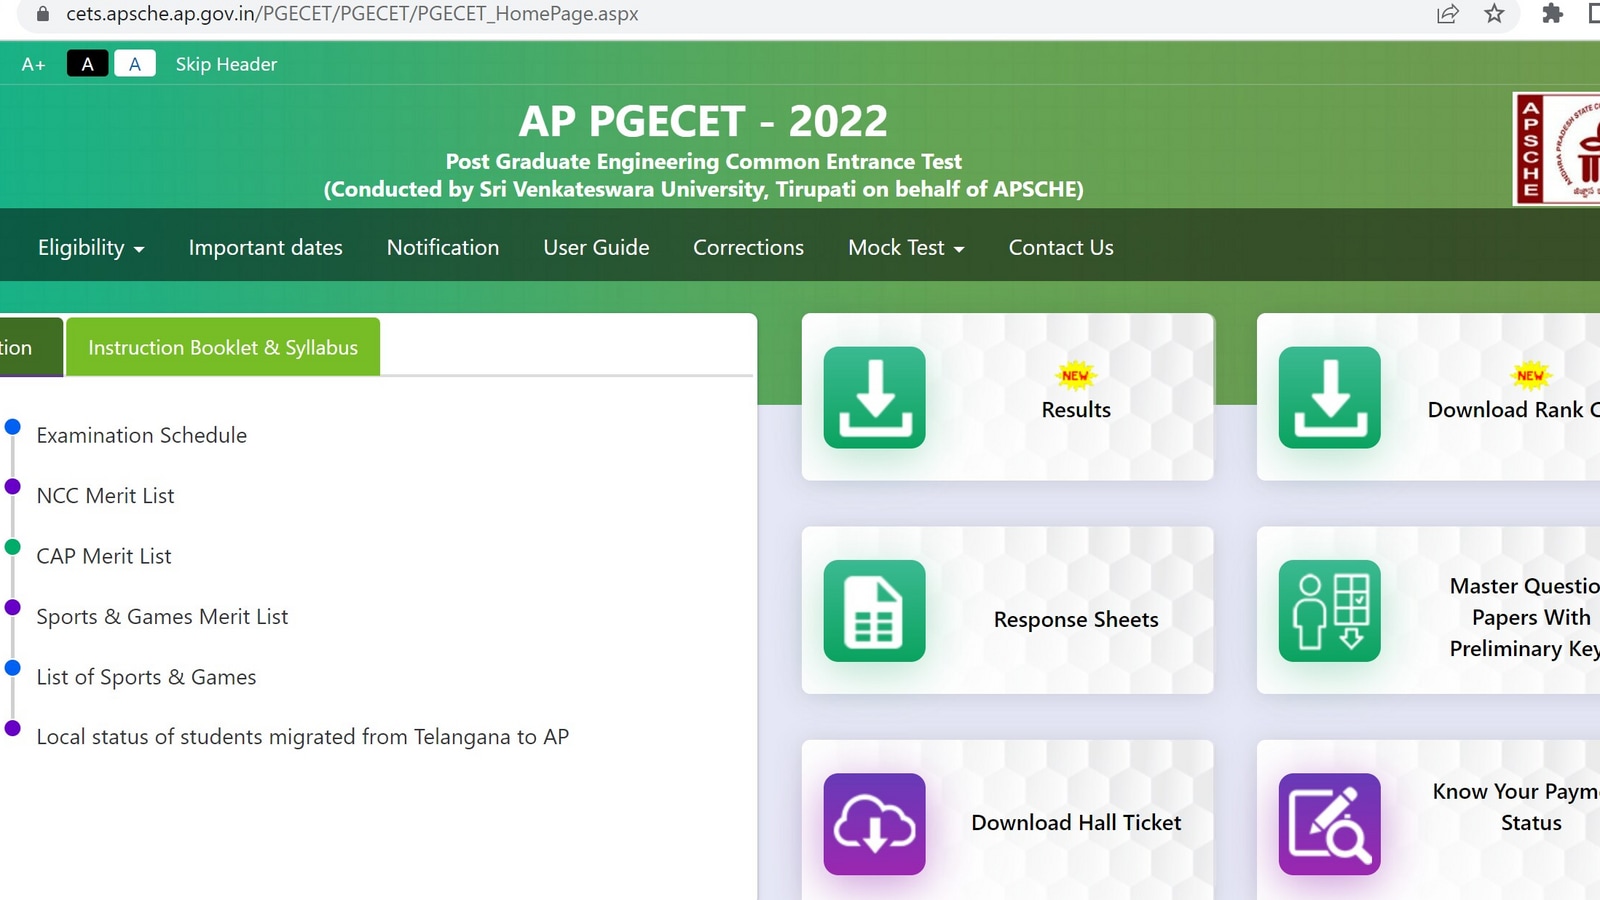Image resolution: width=1600 pixels, height=900 pixels.
Task: Click the blue bullet beside Examination Schedule
Action: click(x=13, y=427)
